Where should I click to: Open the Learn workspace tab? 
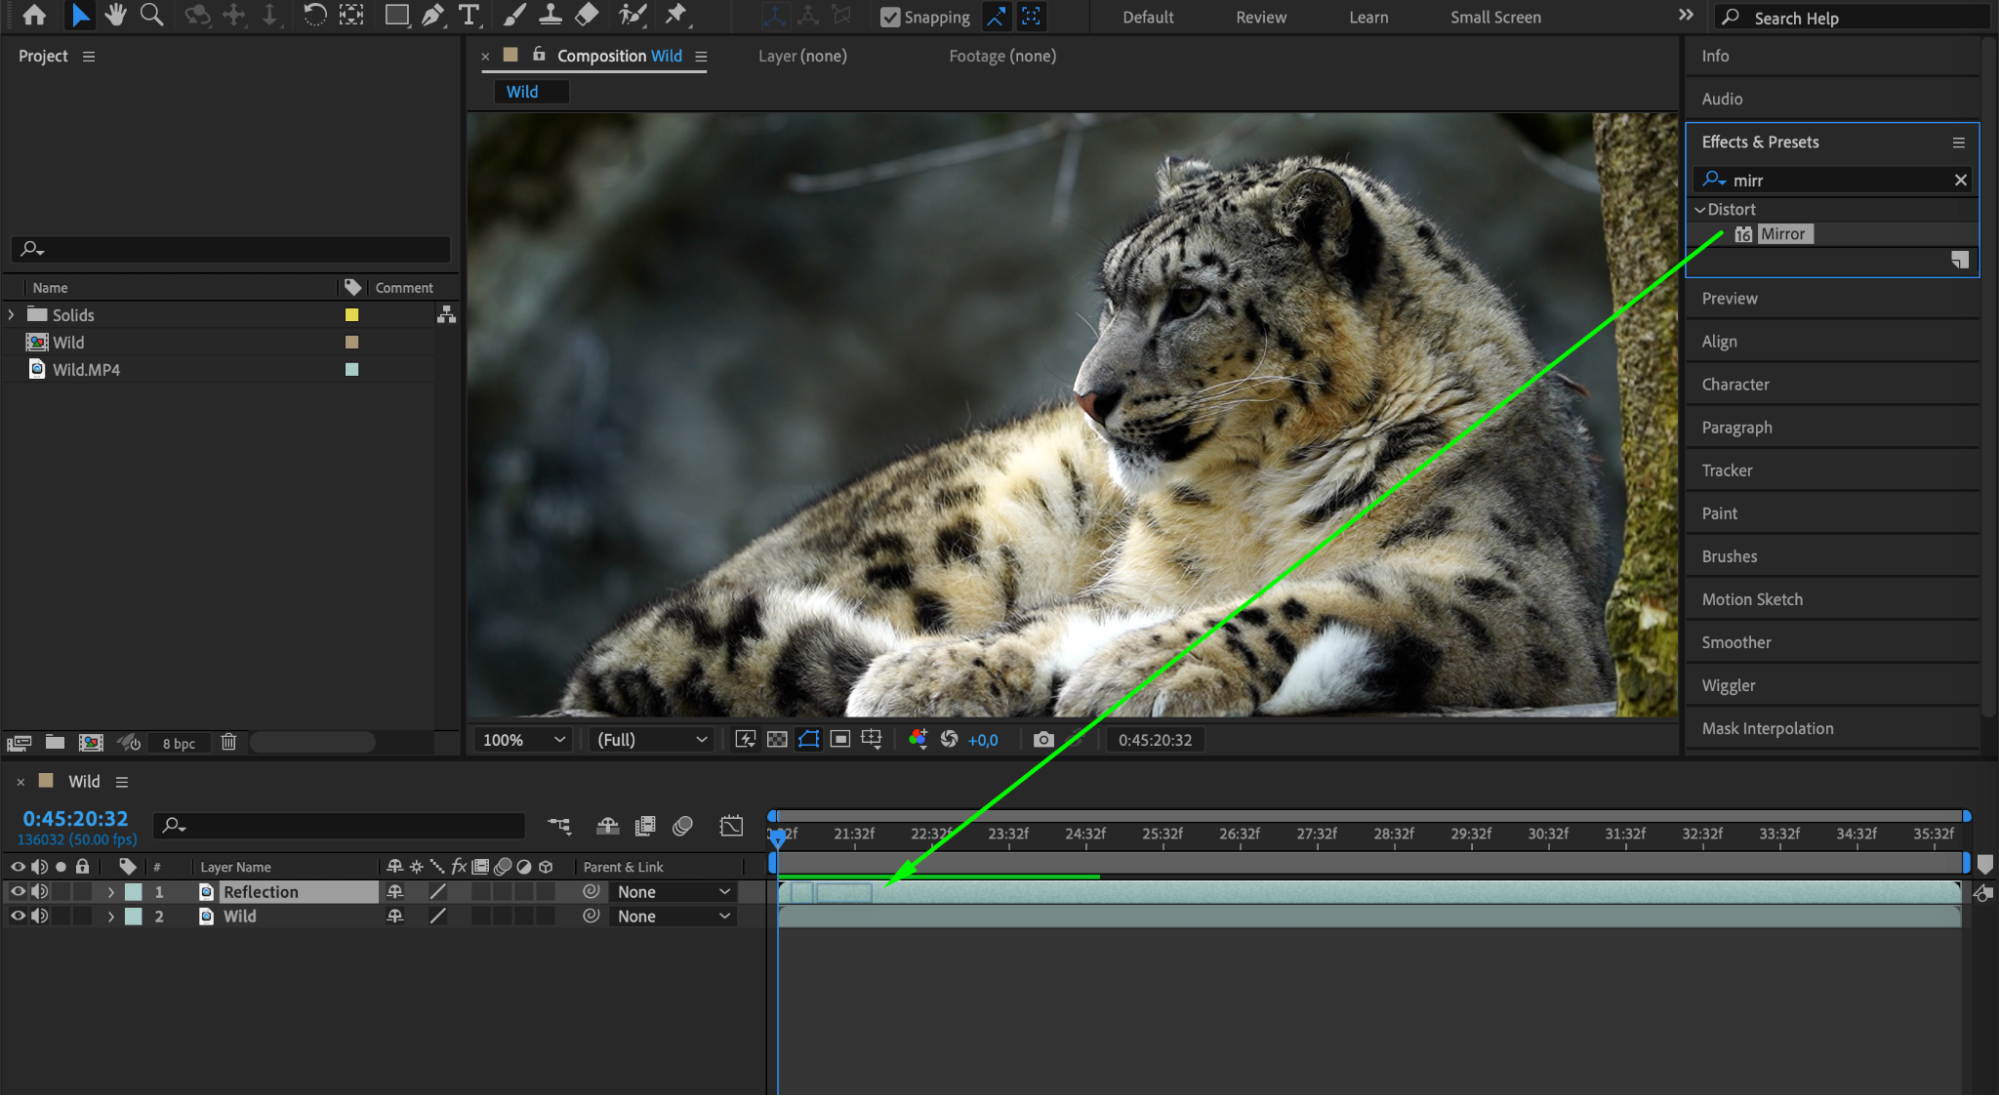click(x=1367, y=17)
